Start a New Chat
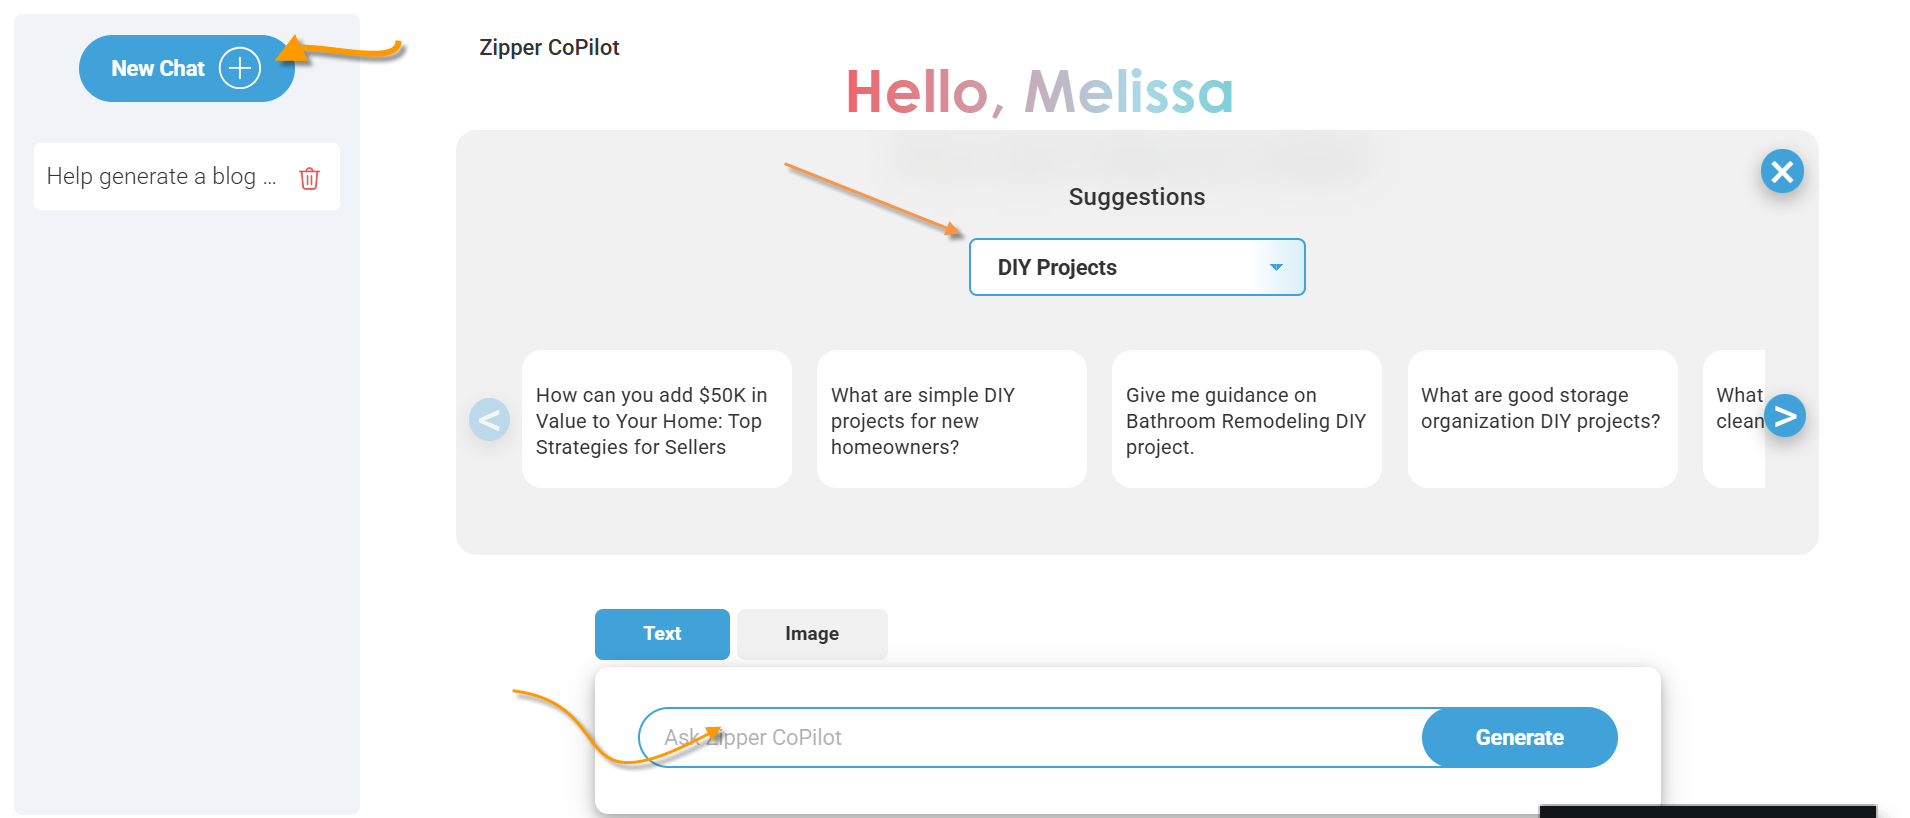This screenshot has width=1910, height=818. tap(160, 68)
